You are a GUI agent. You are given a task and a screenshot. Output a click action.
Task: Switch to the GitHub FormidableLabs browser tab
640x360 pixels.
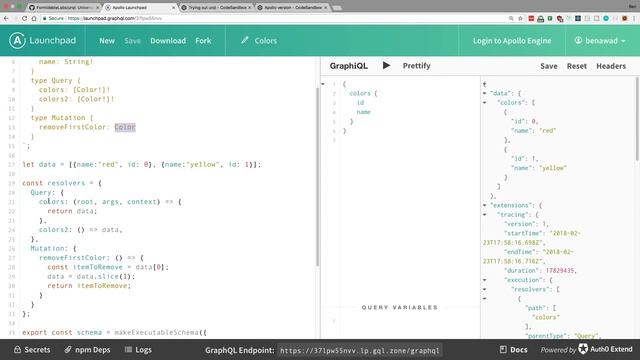click(63, 7)
